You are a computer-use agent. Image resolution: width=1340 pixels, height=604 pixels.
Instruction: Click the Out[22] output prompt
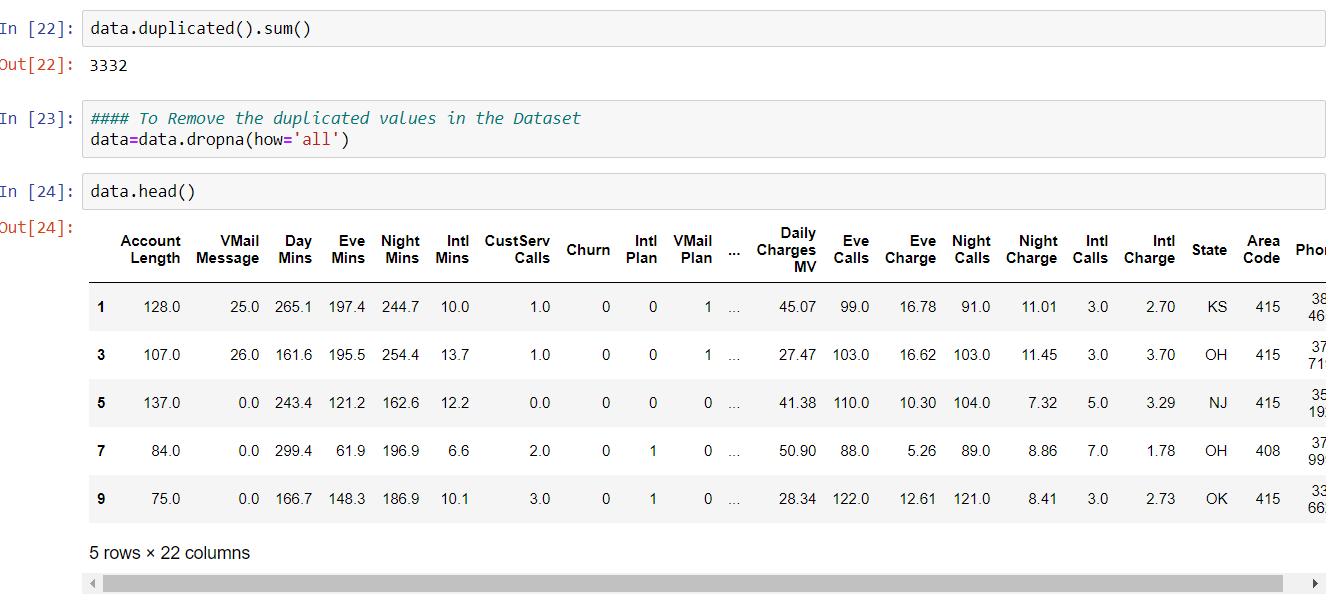pos(38,66)
